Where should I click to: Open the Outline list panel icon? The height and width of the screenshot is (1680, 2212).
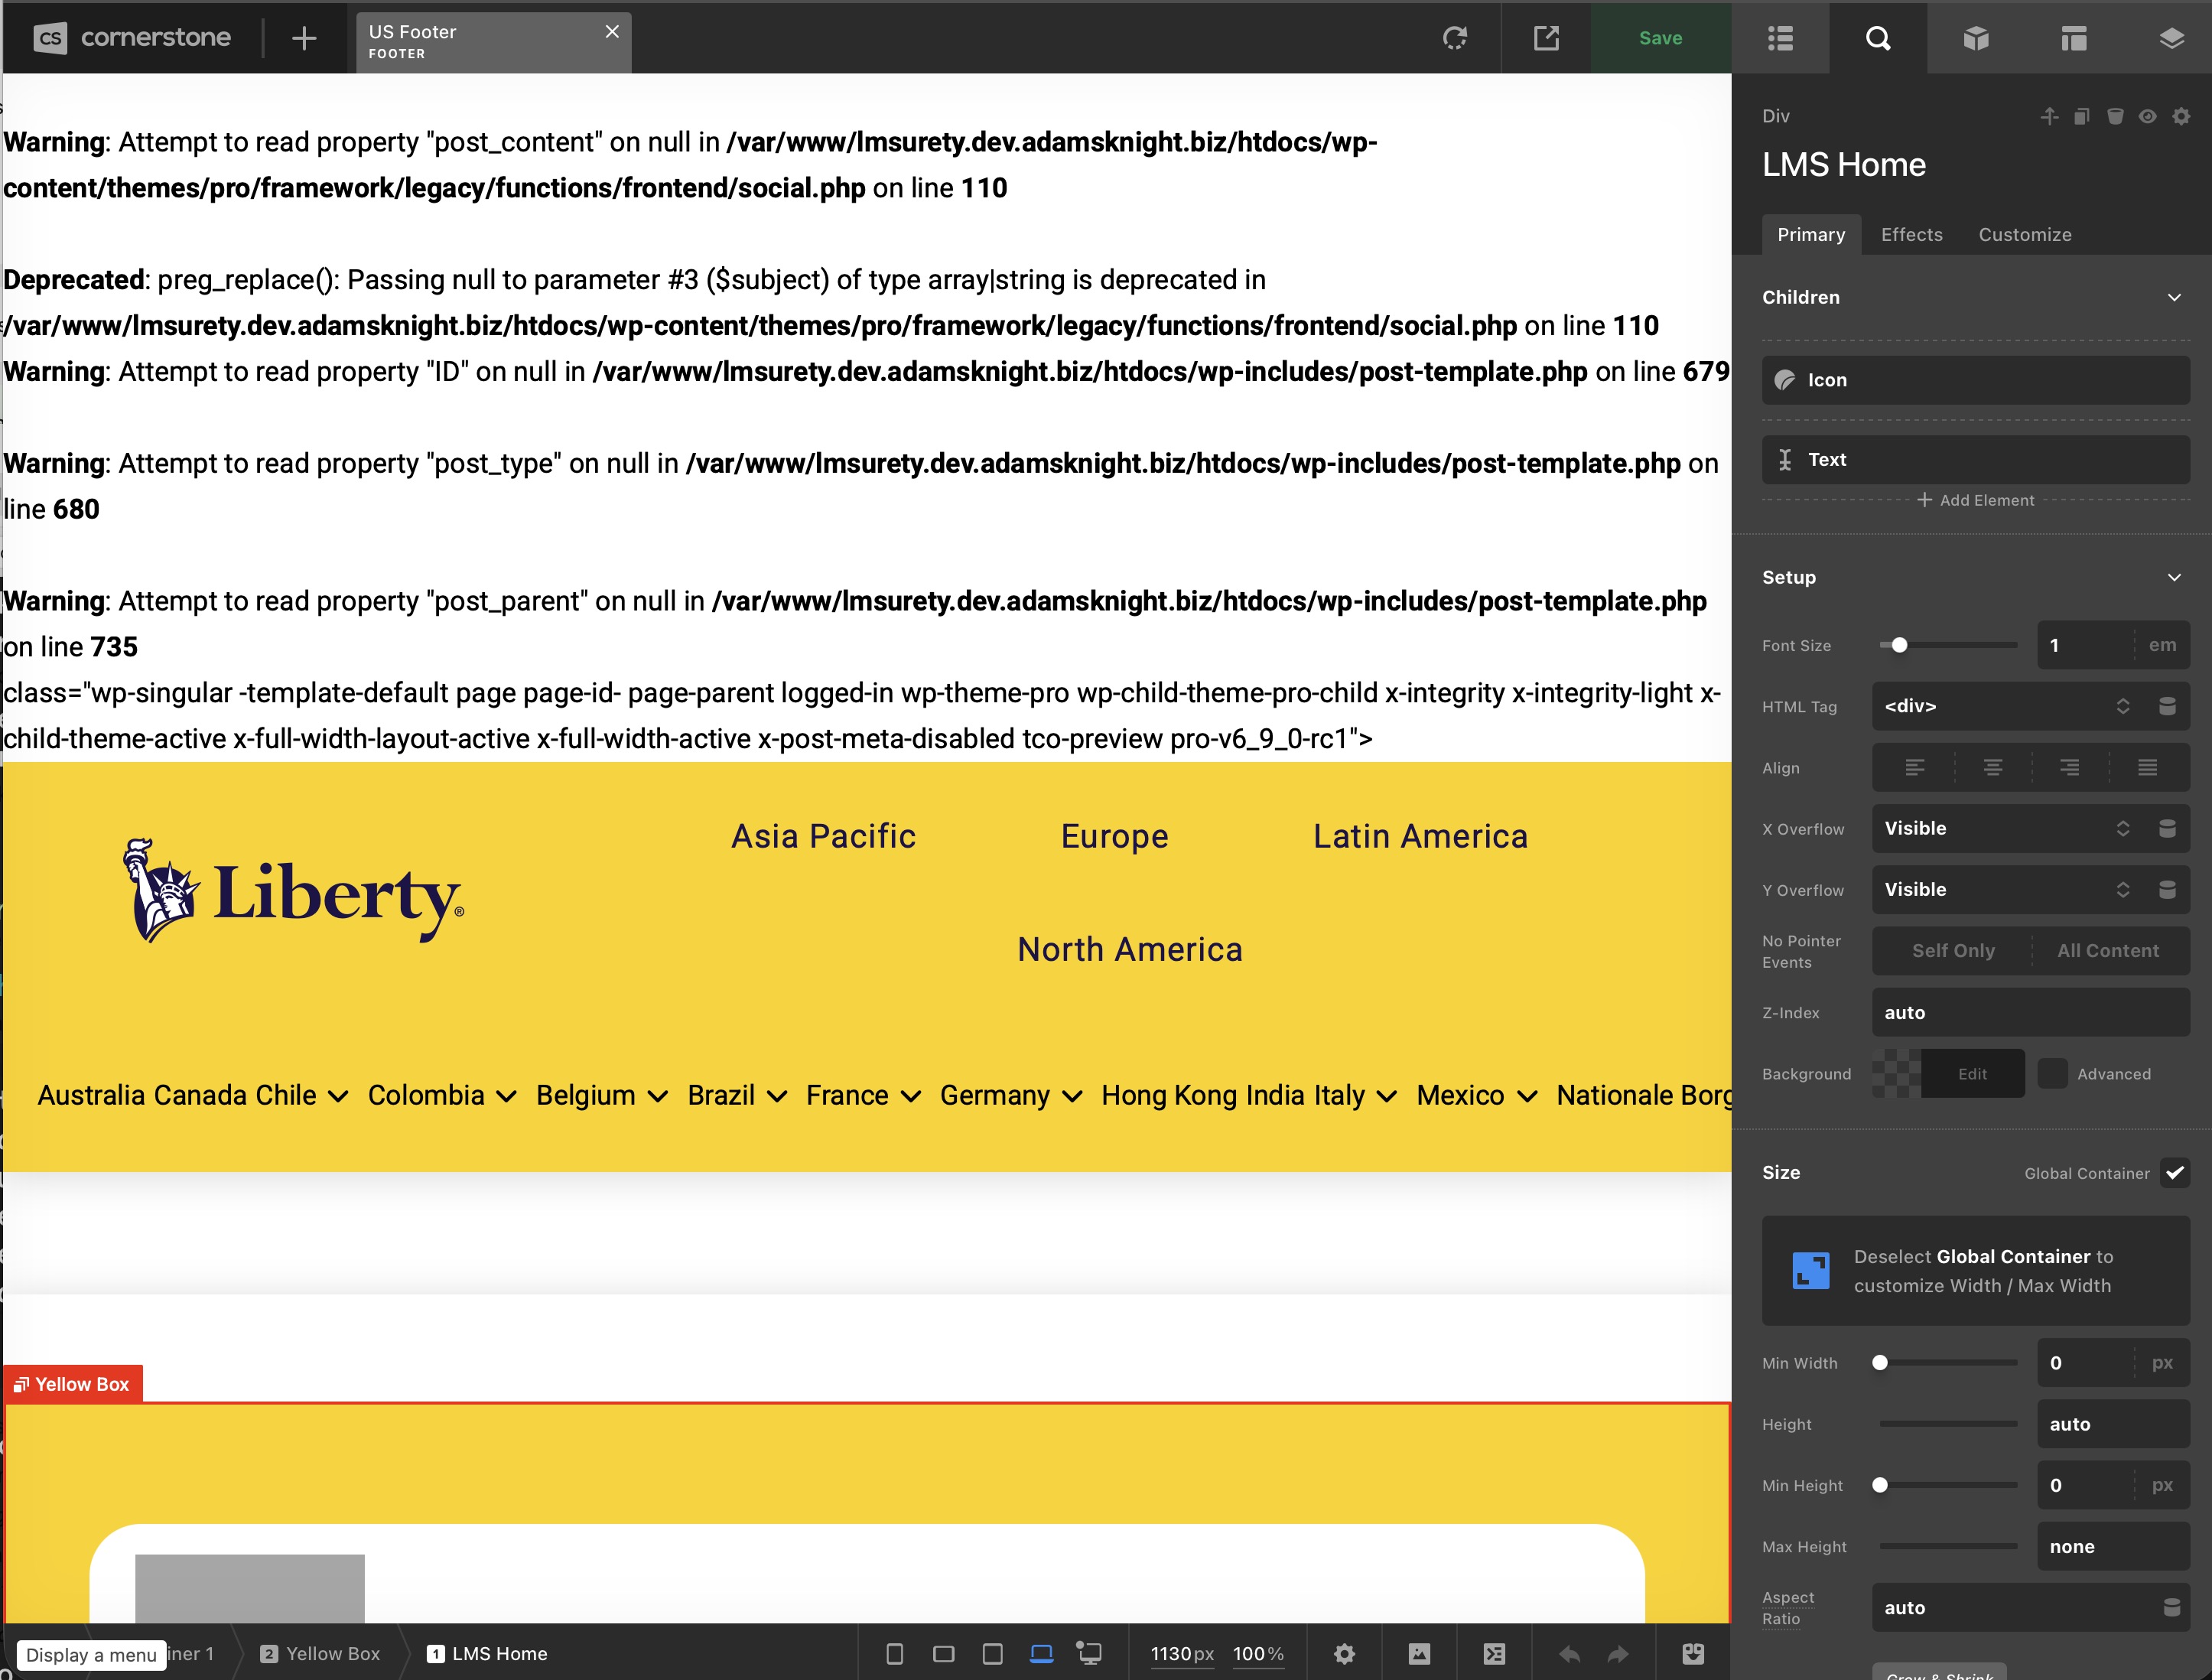[x=1780, y=38]
